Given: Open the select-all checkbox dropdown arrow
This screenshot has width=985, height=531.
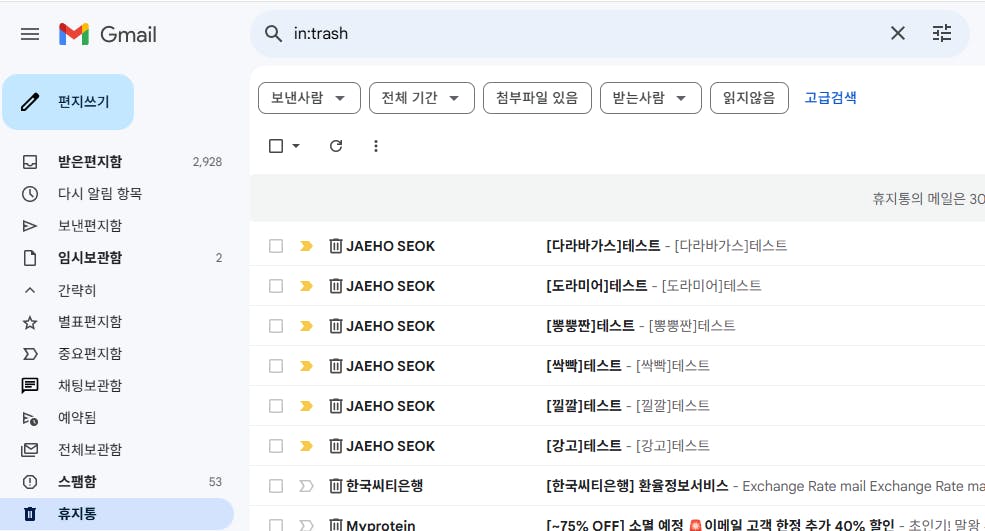Looking at the screenshot, I should 296,146.
